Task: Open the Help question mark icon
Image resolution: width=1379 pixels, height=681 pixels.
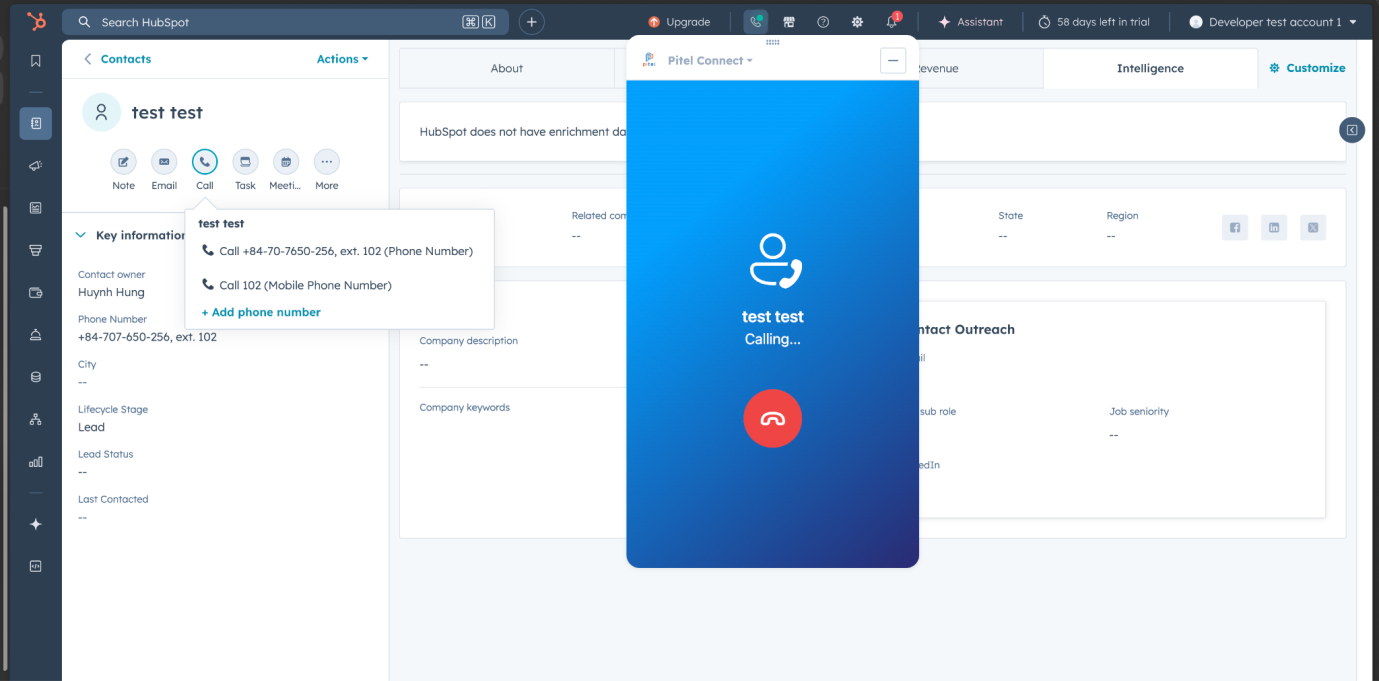Action: tap(823, 22)
